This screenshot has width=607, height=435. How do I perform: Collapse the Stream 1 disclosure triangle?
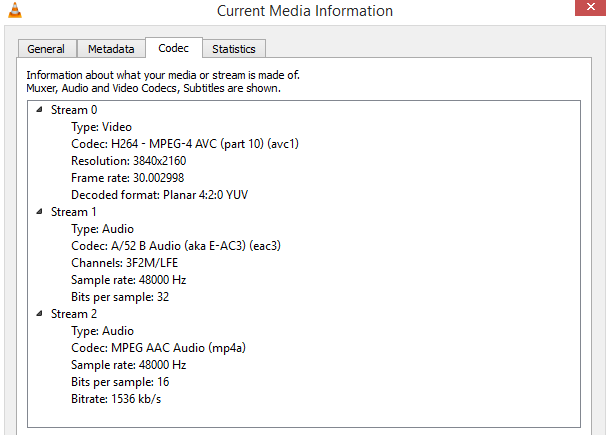[x=39, y=212]
